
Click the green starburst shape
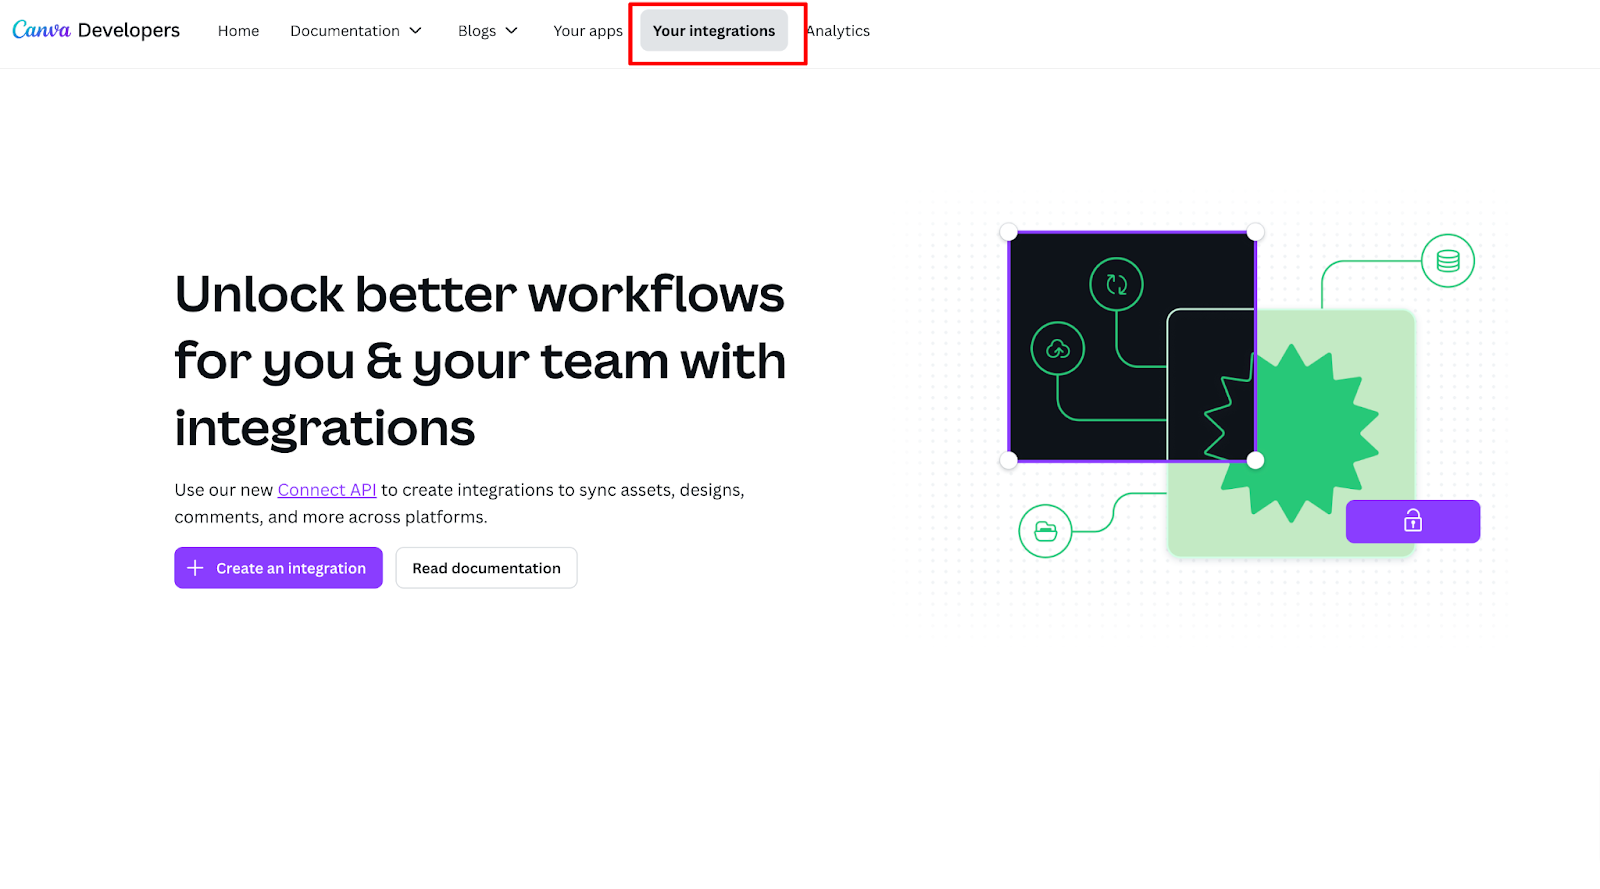click(1292, 432)
